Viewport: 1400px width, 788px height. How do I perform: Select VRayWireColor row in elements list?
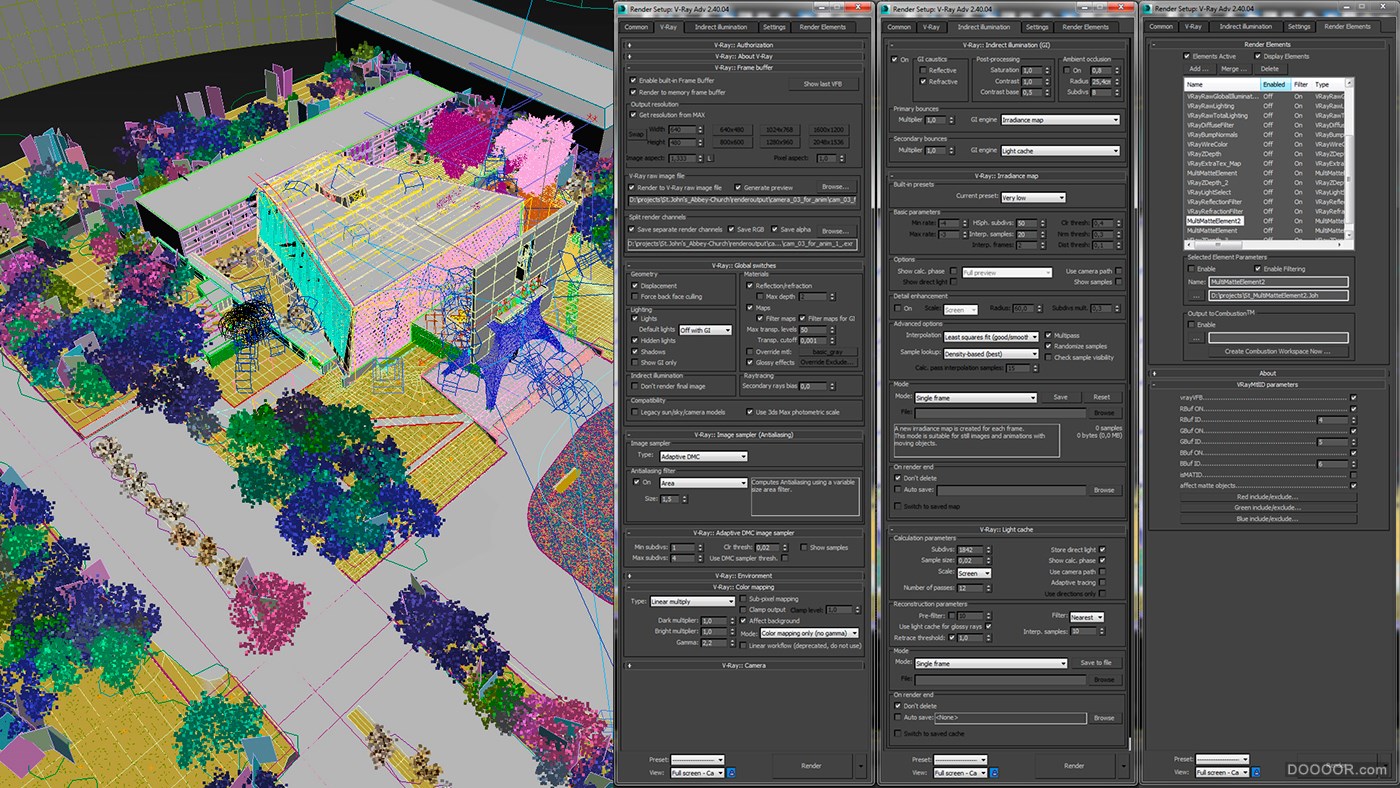point(1265,144)
